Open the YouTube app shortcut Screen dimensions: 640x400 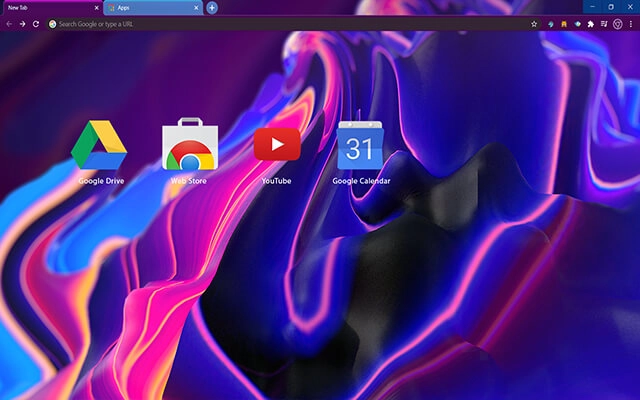pyautogui.click(x=277, y=144)
